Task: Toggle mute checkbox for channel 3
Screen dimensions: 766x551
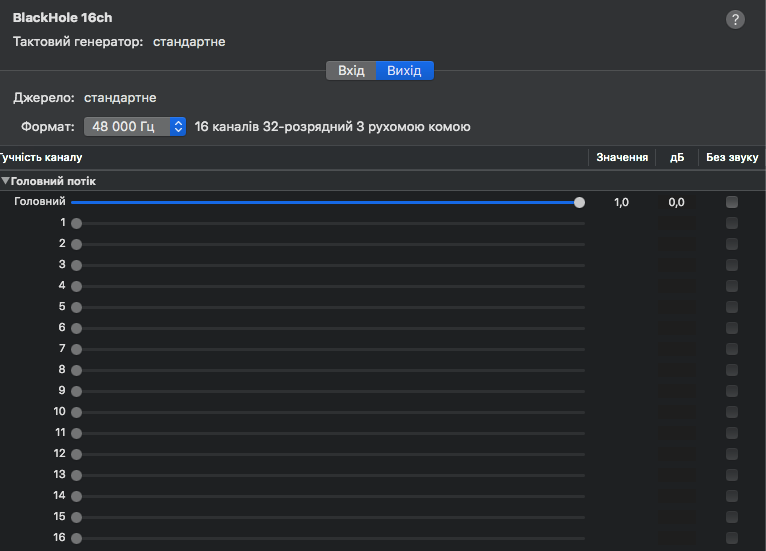Action: 732,265
